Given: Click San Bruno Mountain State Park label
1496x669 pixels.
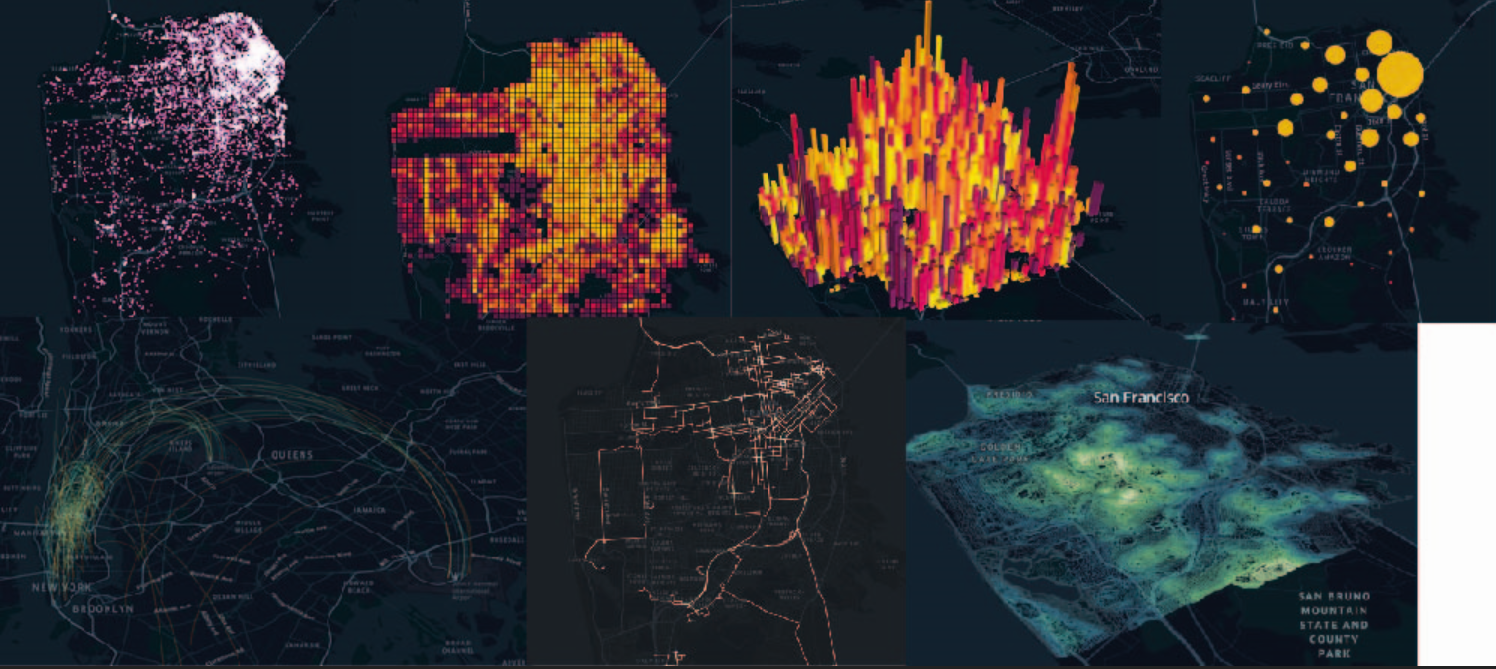Looking at the screenshot, I should tap(1336, 625).
